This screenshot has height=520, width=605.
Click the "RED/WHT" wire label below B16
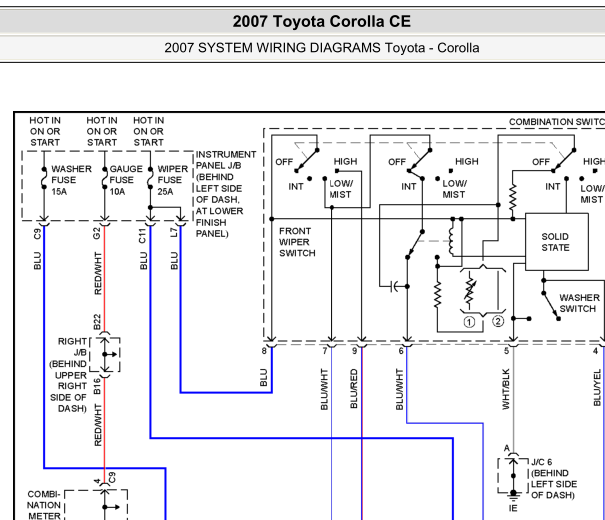[98, 425]
